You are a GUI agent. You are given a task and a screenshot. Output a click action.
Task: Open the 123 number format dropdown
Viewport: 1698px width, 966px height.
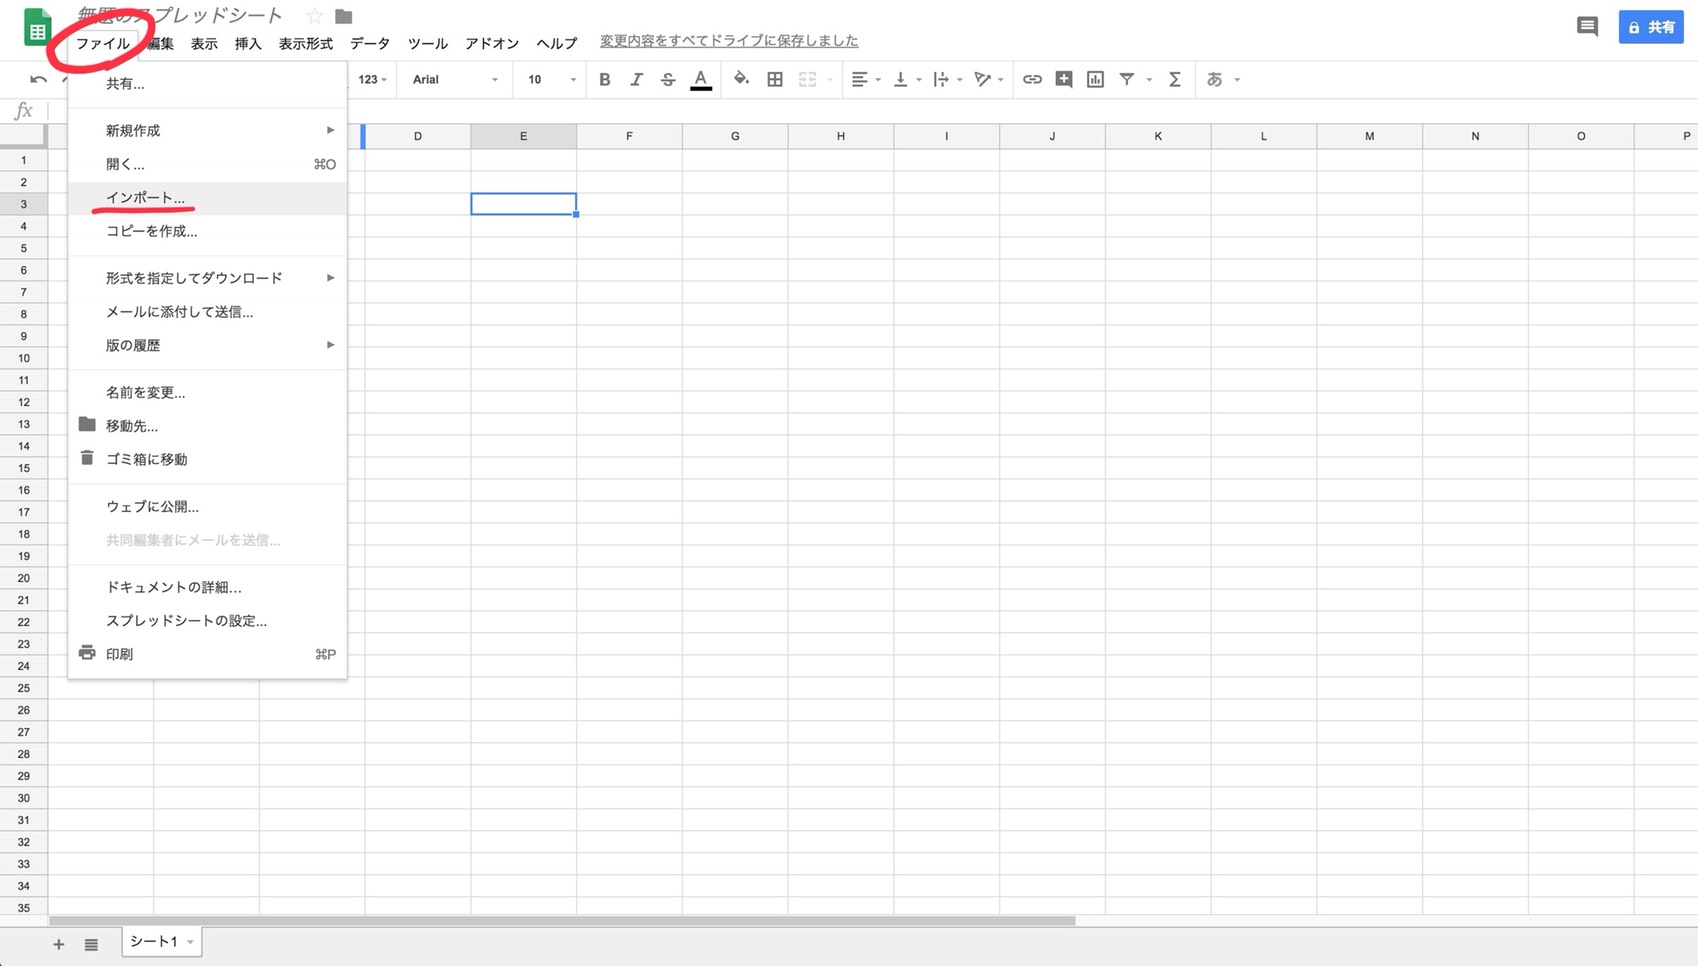click(372, 79)
